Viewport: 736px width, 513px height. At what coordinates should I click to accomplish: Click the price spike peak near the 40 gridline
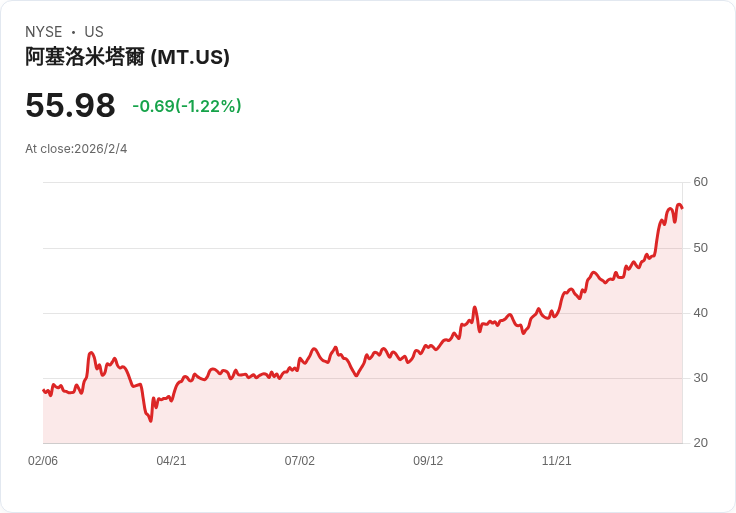tap(475, 307)
